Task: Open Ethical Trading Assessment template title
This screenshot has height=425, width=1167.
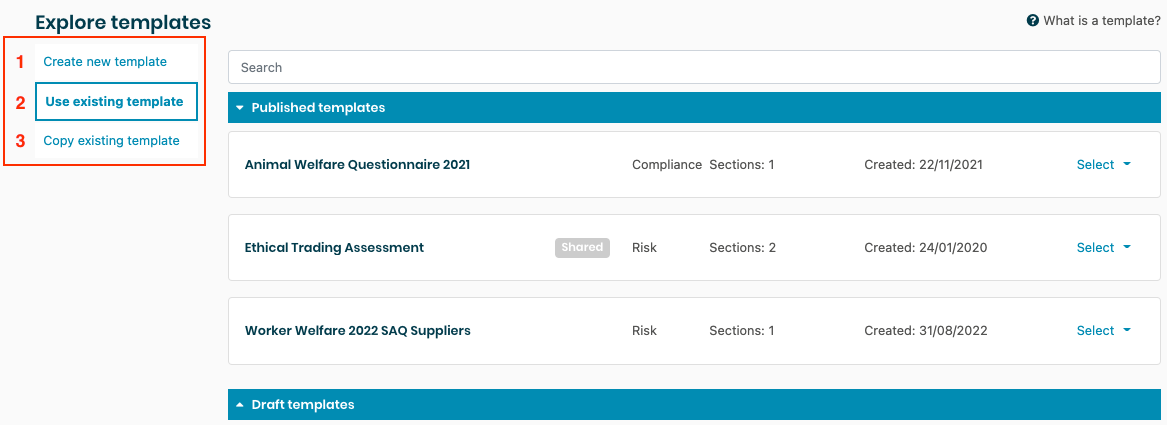Action: (x=334, y=248)
